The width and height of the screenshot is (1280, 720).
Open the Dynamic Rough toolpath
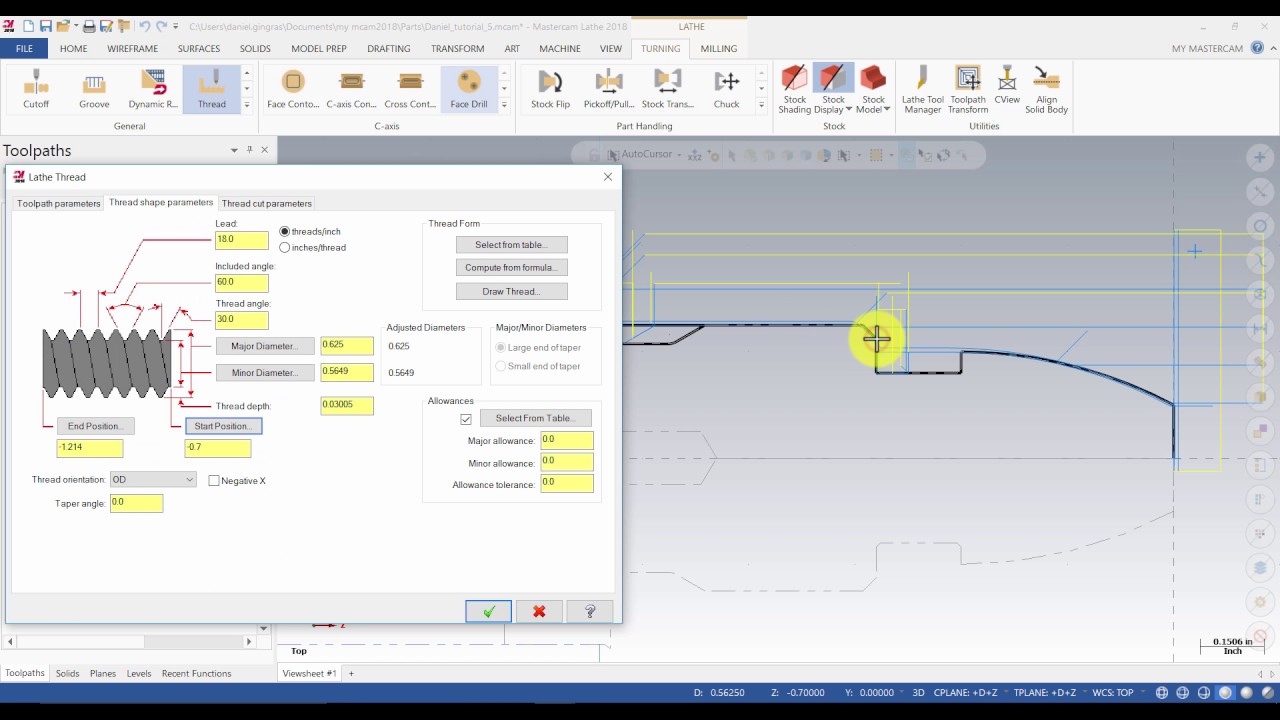click(x=153, y=89)
